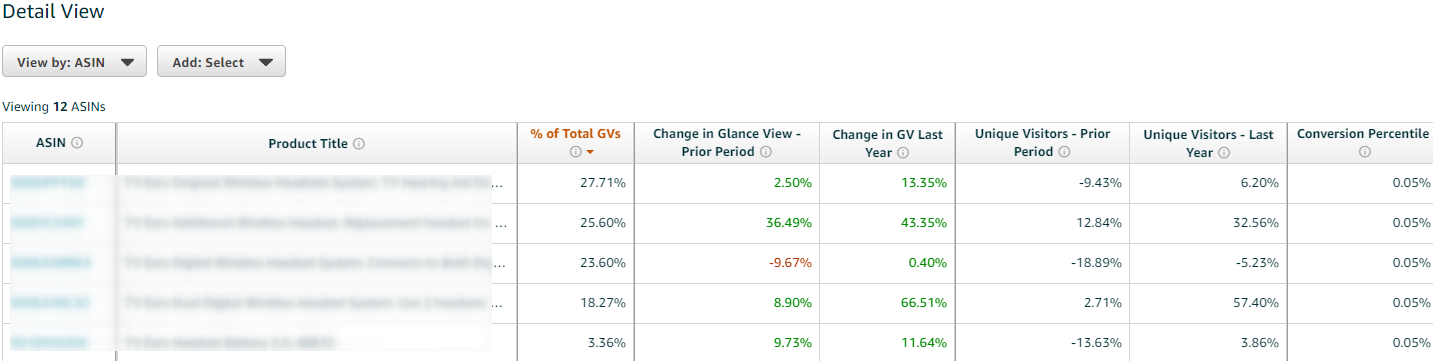Open first row's blurred ASIN link

(48, 183)
